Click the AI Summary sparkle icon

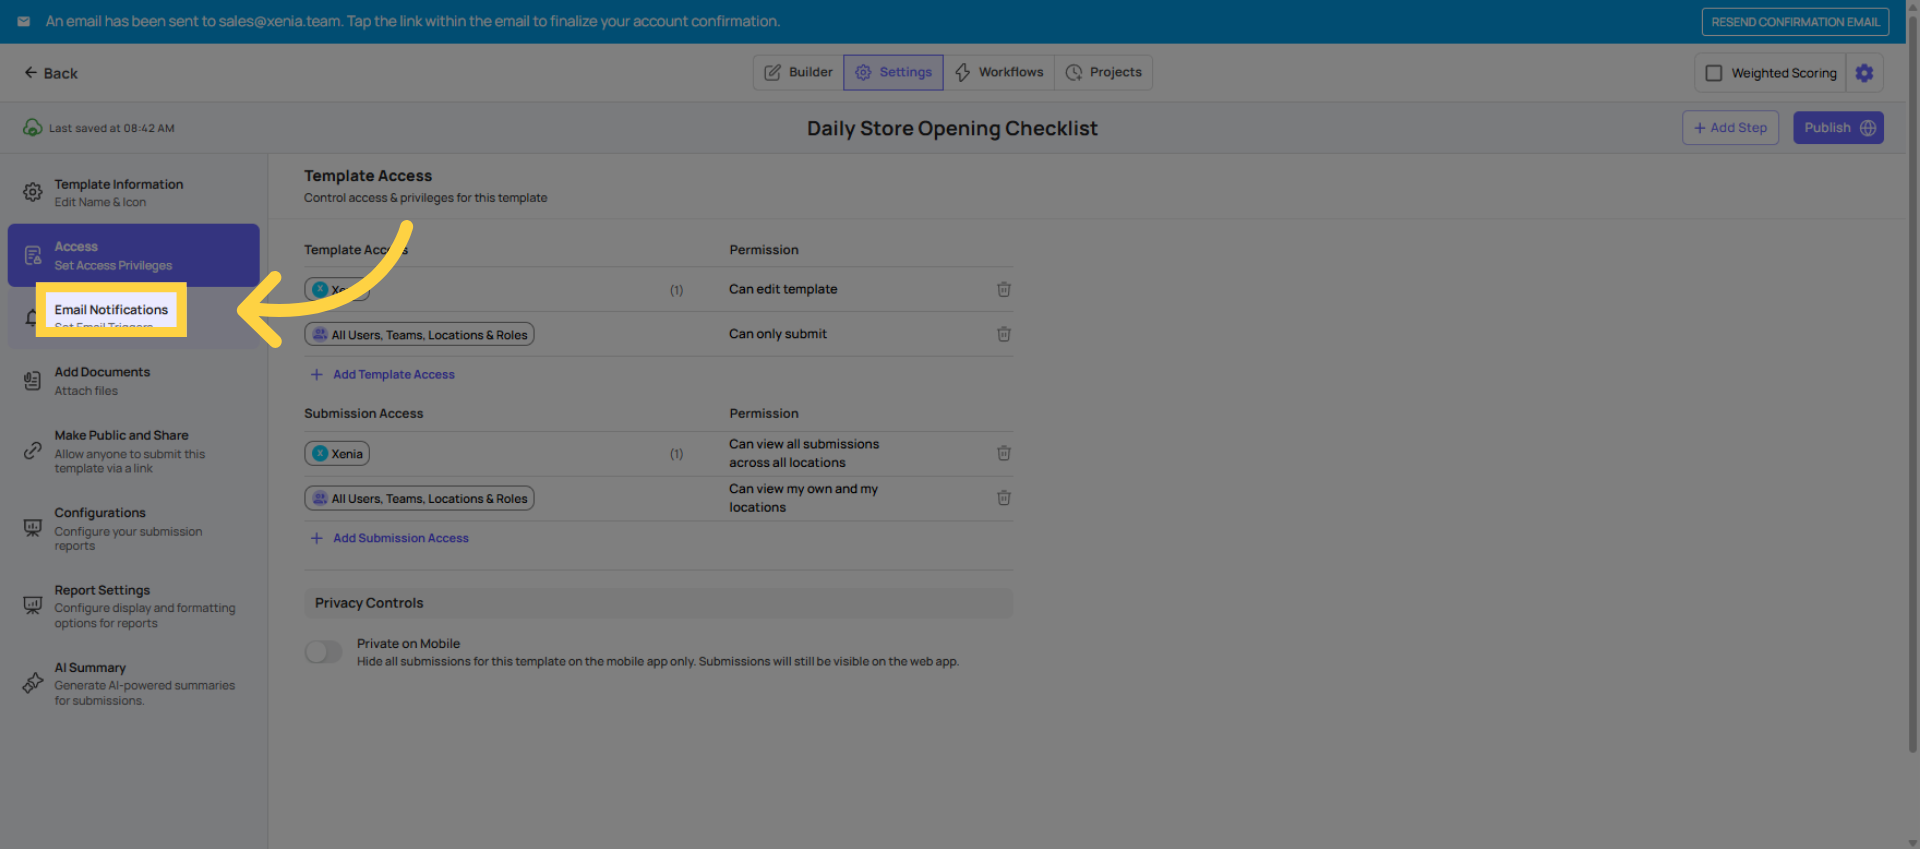coord(33,683)
